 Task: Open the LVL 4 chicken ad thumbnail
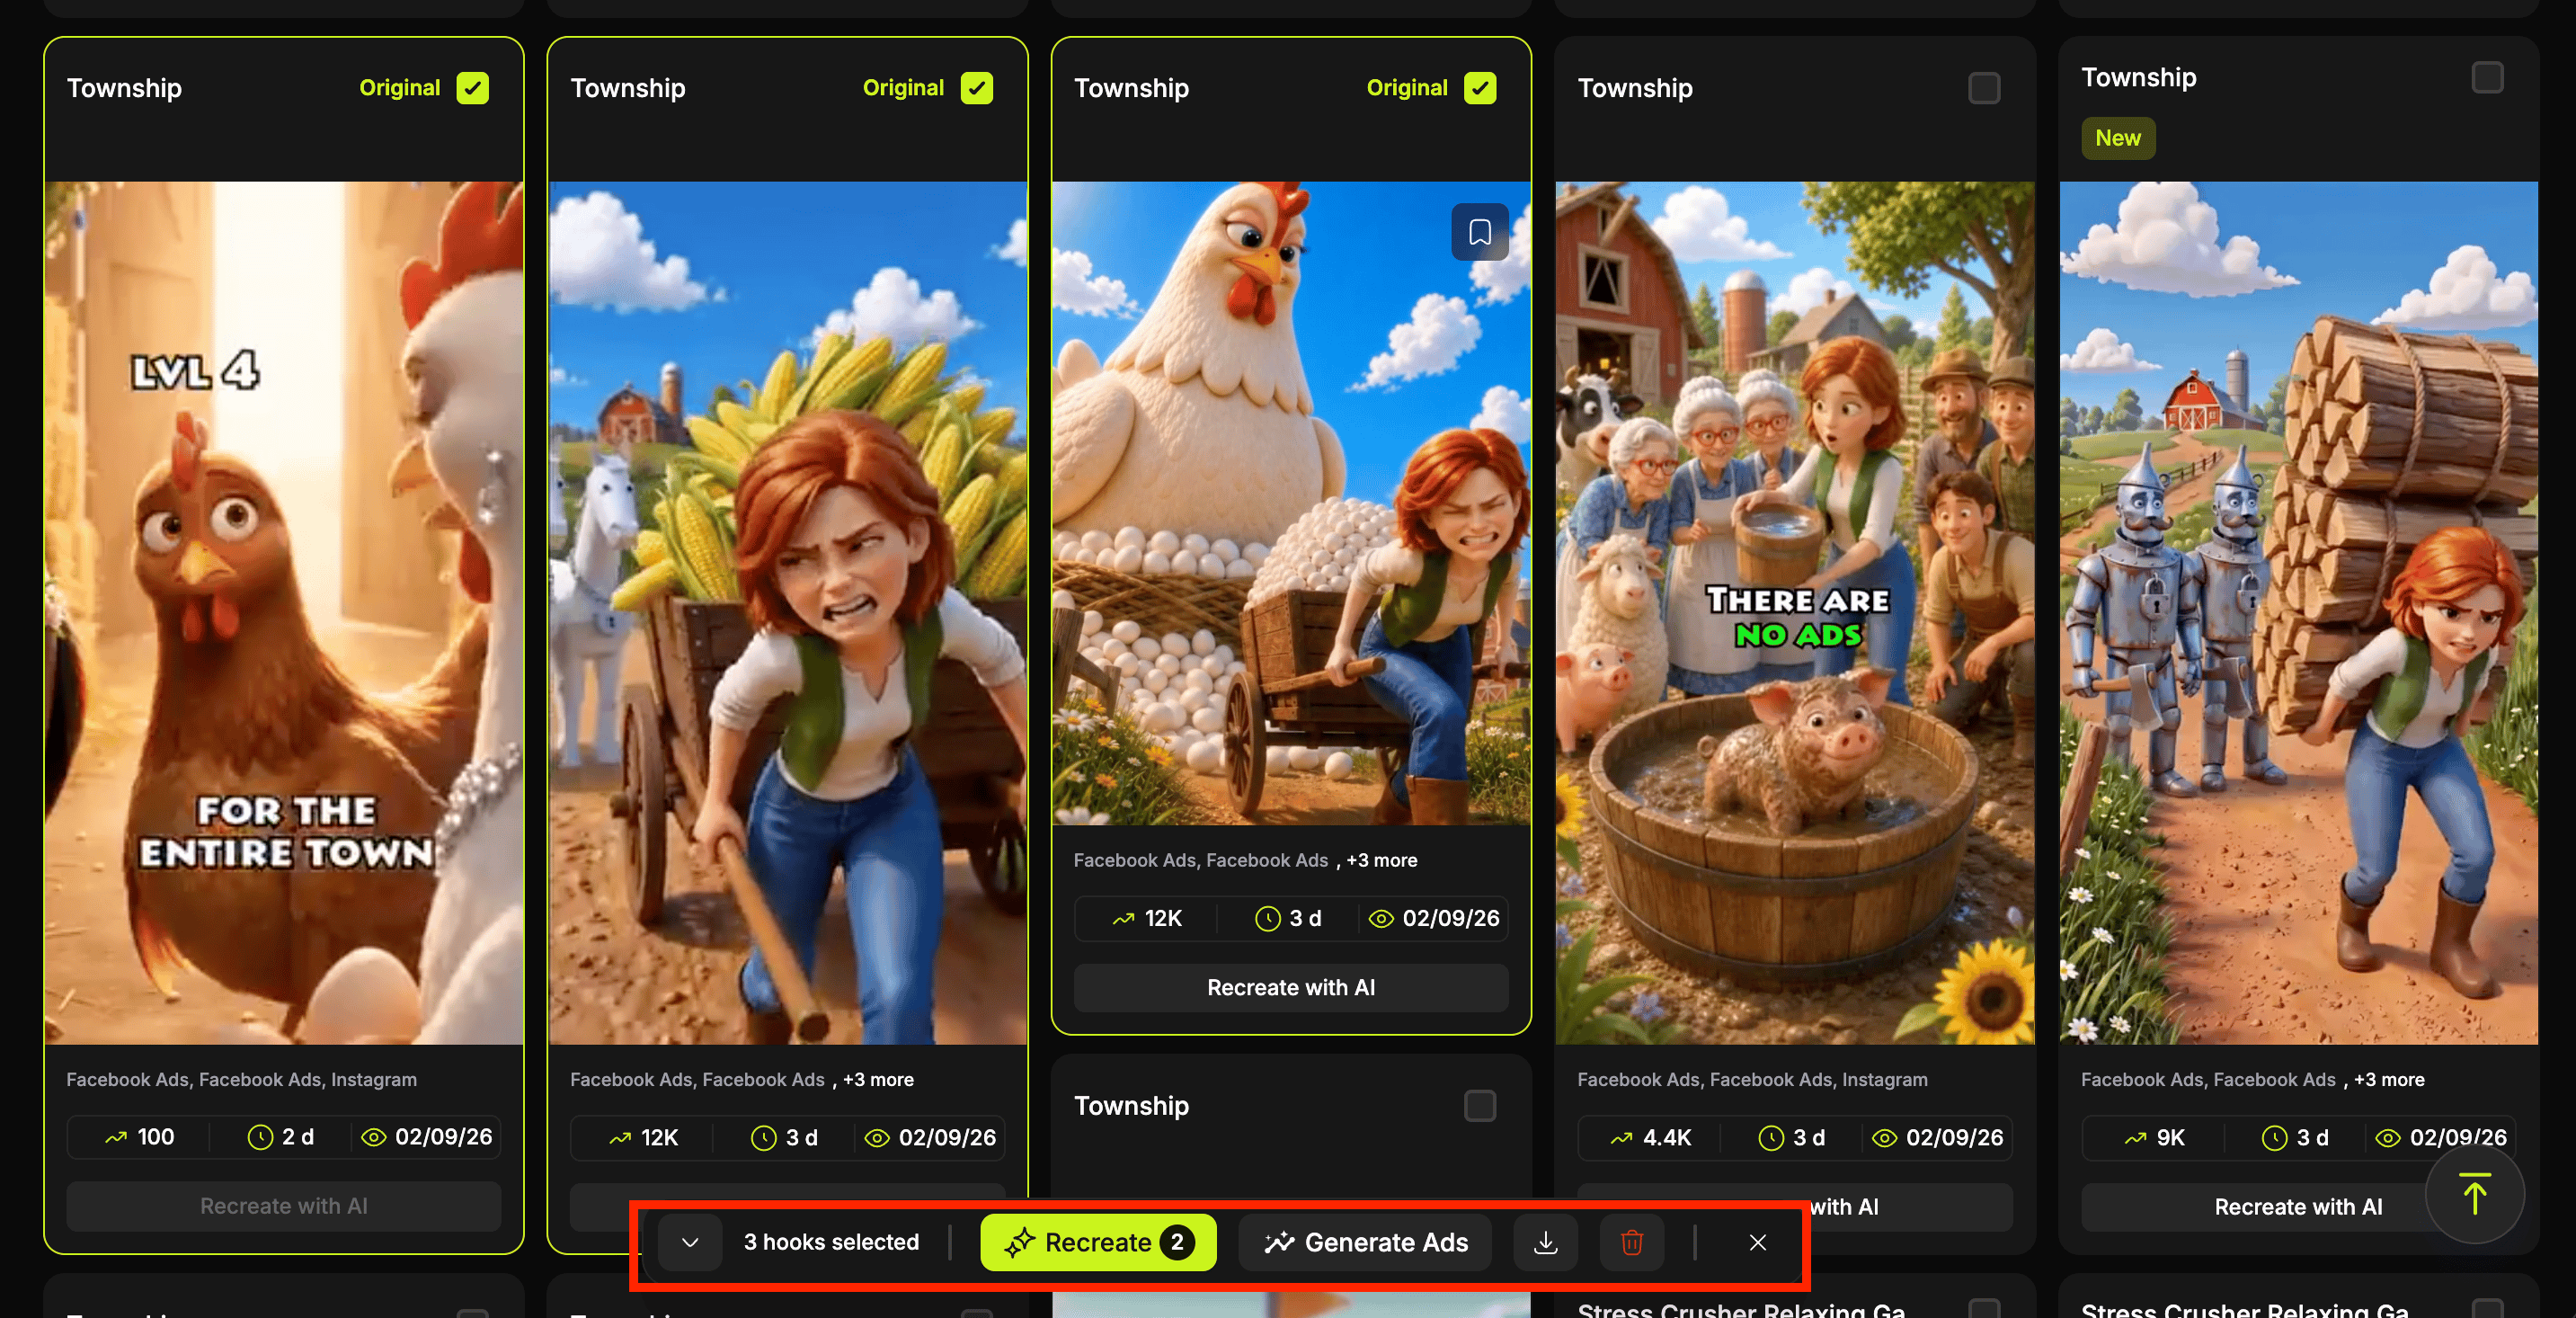284,613
